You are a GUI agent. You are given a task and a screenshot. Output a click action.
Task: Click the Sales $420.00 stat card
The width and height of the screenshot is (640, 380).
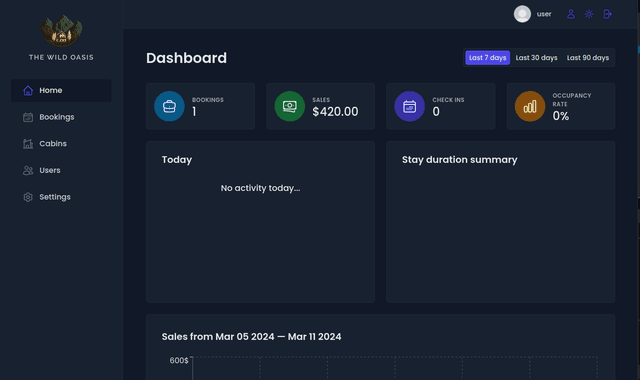click(320, 106)
